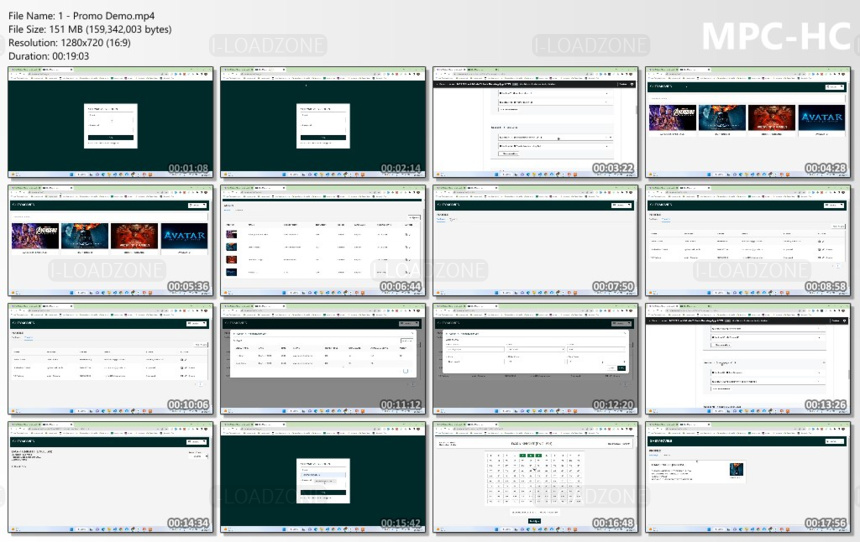Open the frame thumbnail stamped 00:01:08
Screen dimensions: 860x542
[111, 122]
